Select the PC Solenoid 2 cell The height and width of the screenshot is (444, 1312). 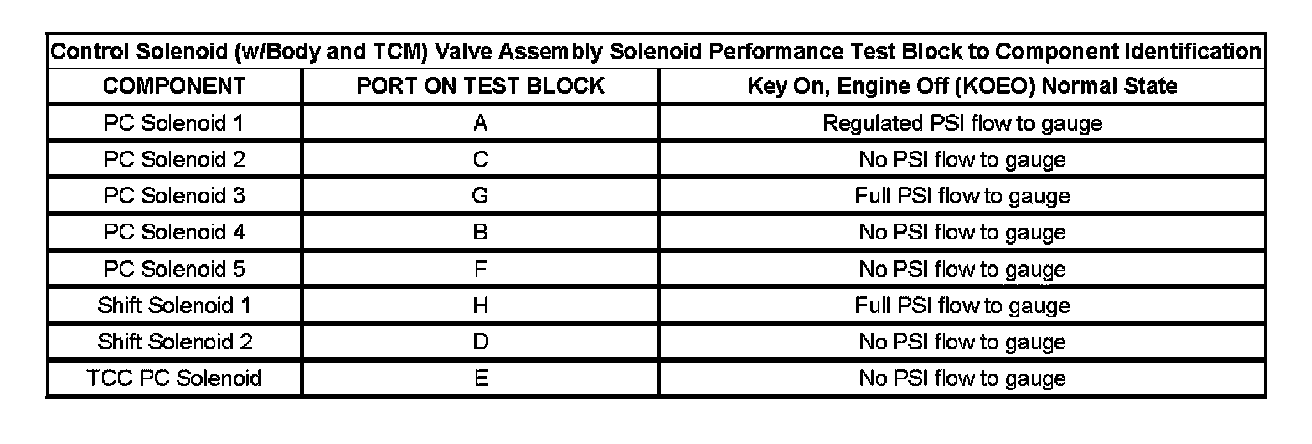coord(174,160)
